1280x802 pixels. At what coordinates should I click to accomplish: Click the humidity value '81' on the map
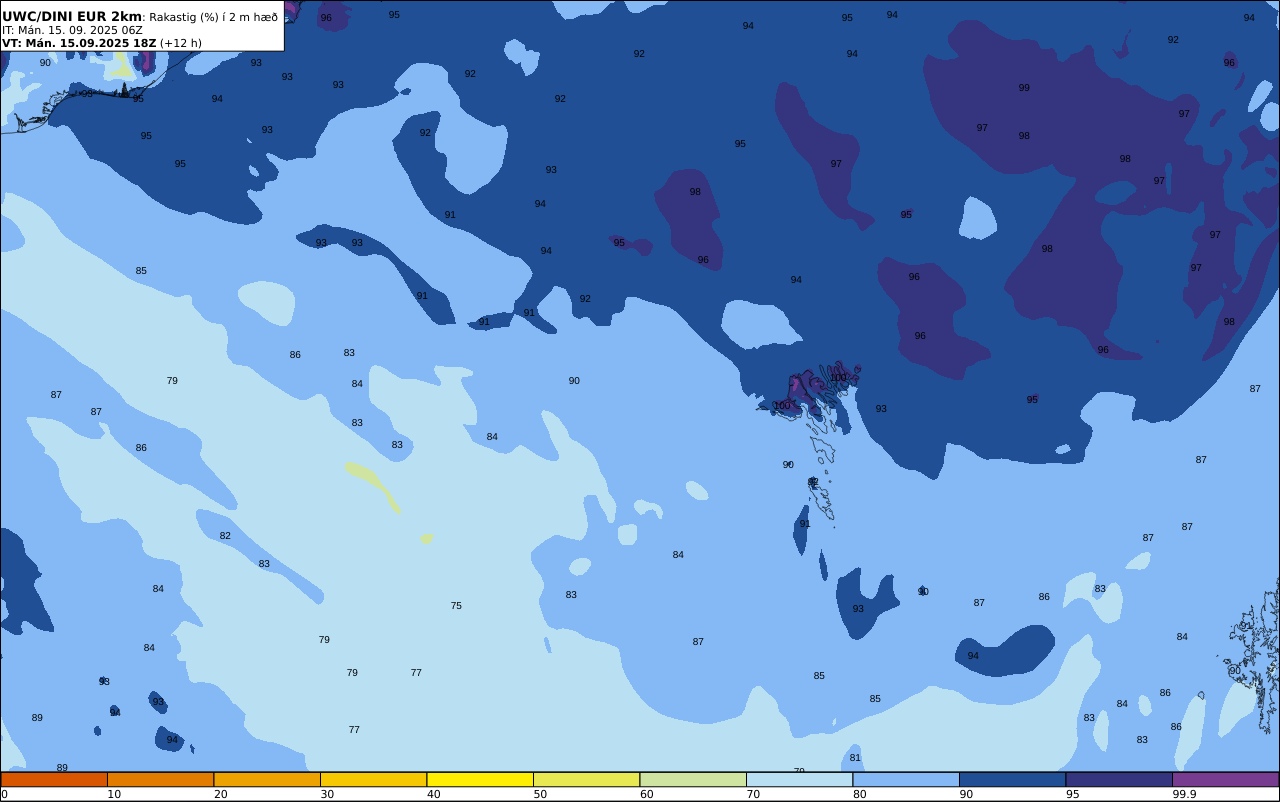tap(855, 758)
